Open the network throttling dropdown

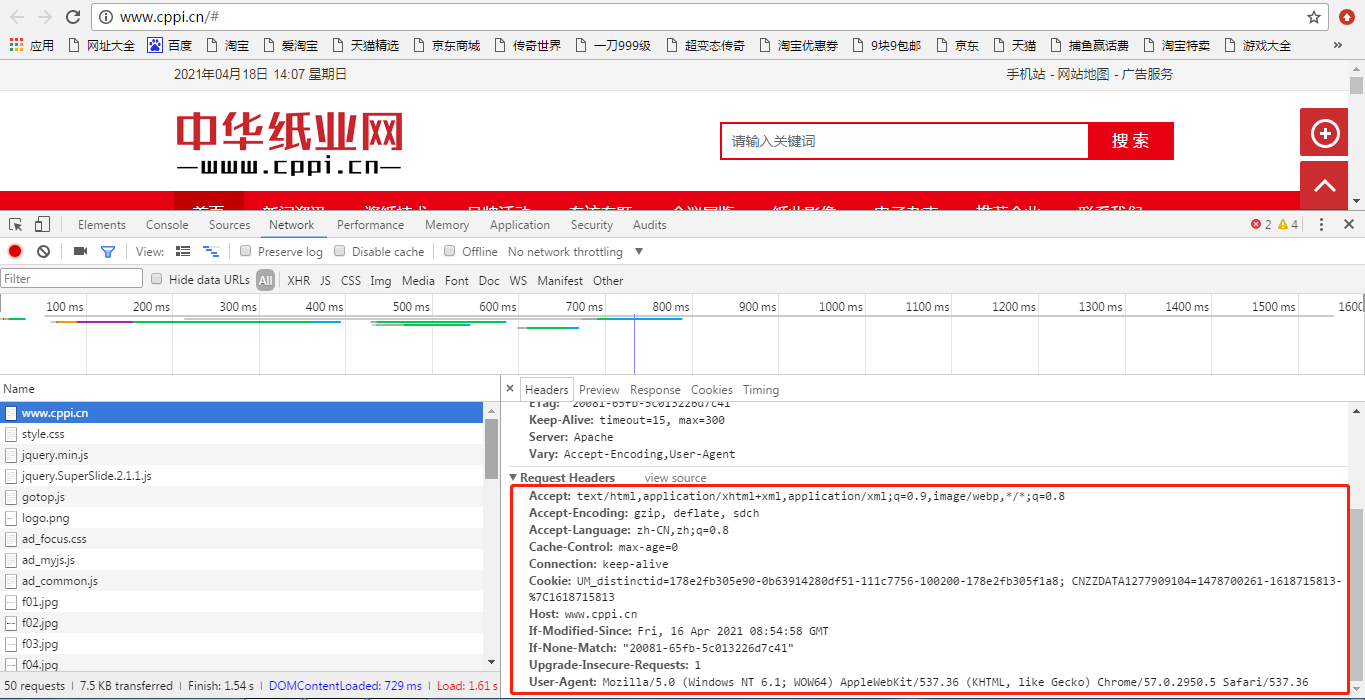(576, 251)
